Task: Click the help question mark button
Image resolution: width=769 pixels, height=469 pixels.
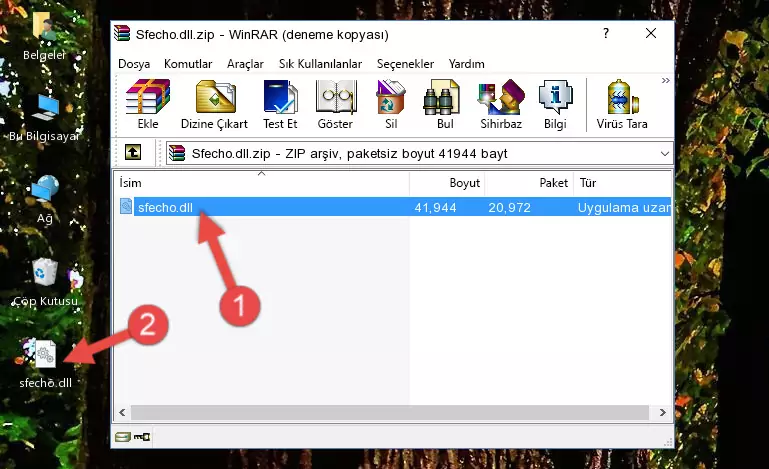Action: [x=606, y=33]
